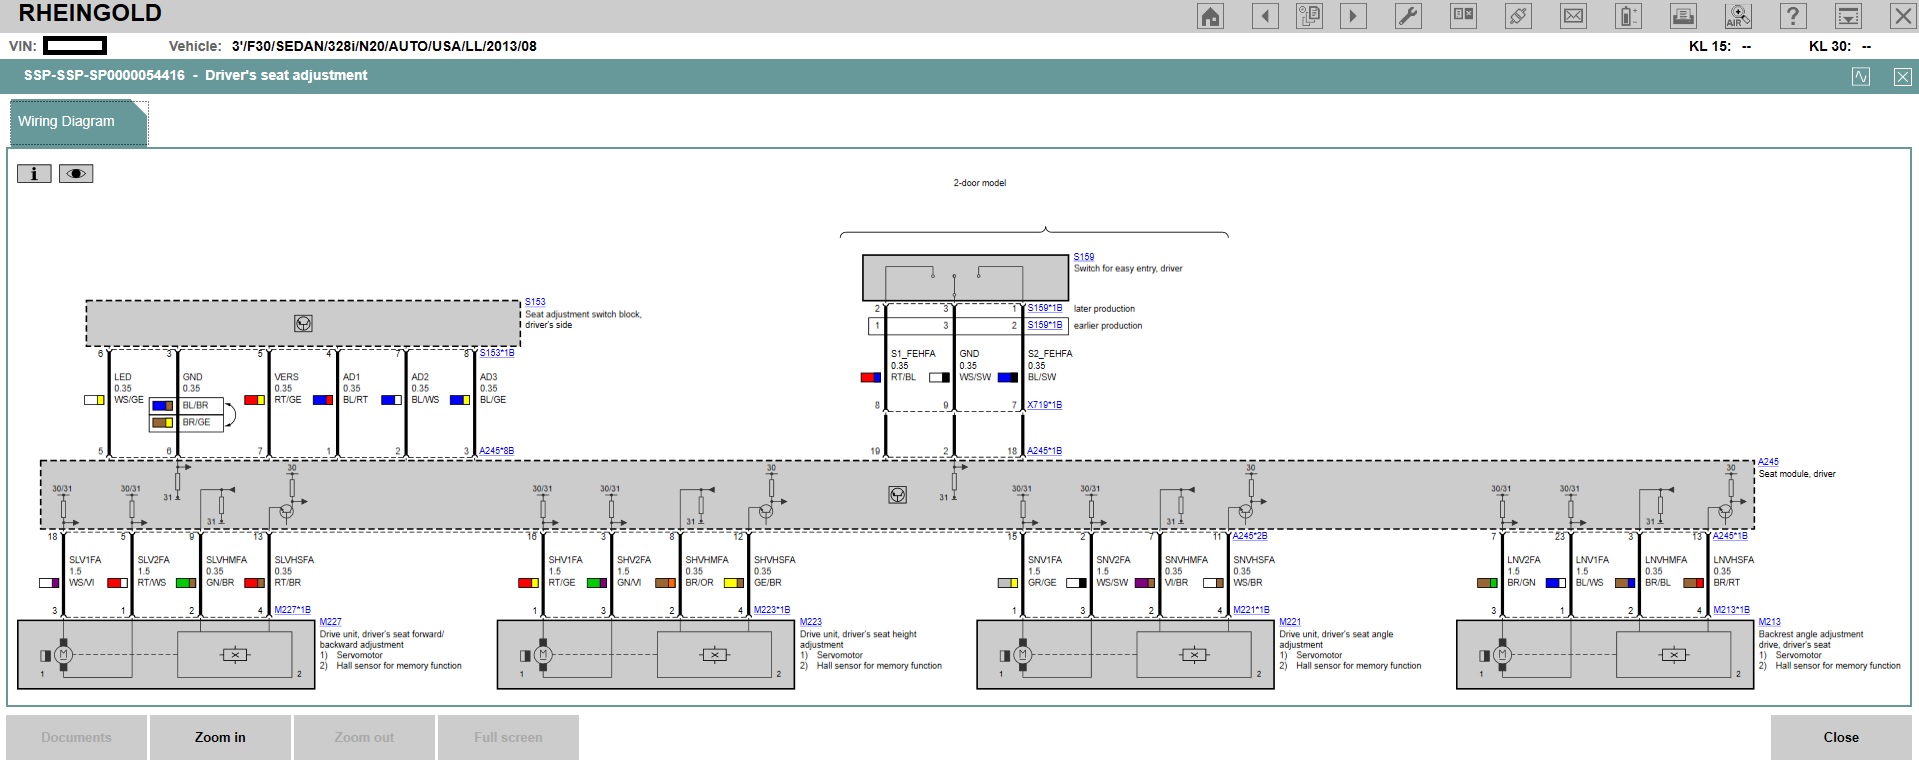1919x771 pixels.
Task: Show diagram information with the i button
Action: (x=34, y=174)
